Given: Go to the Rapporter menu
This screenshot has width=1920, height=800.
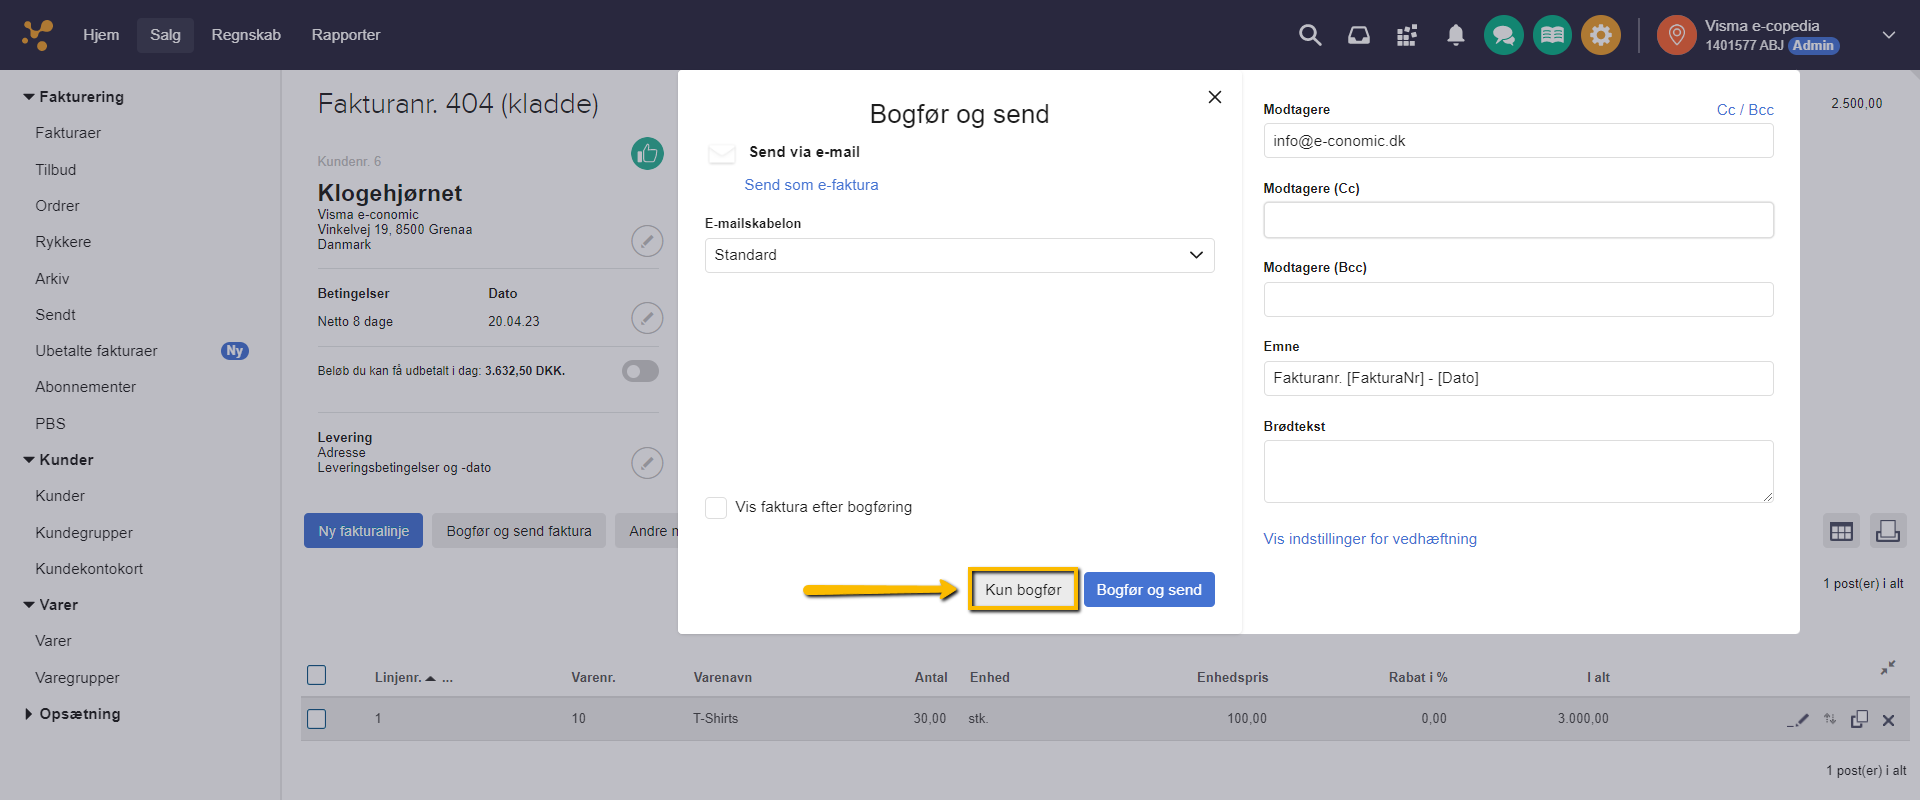Looking at the screenshot, I should [345, 35].
